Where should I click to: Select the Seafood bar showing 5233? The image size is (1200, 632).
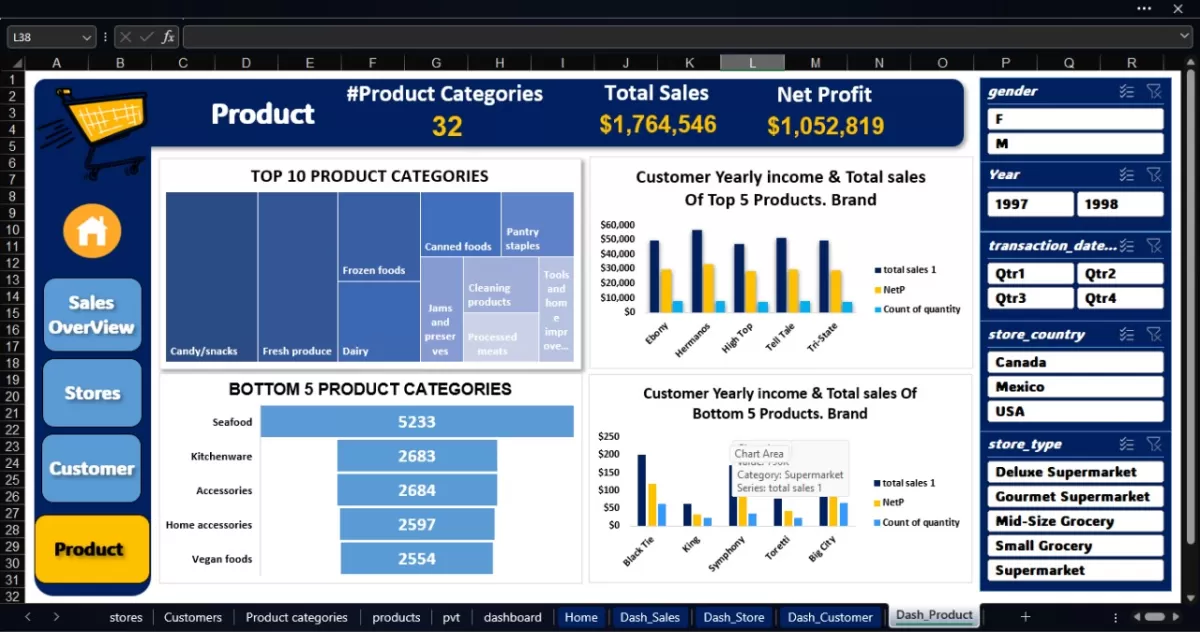click(x=417, y=422)
